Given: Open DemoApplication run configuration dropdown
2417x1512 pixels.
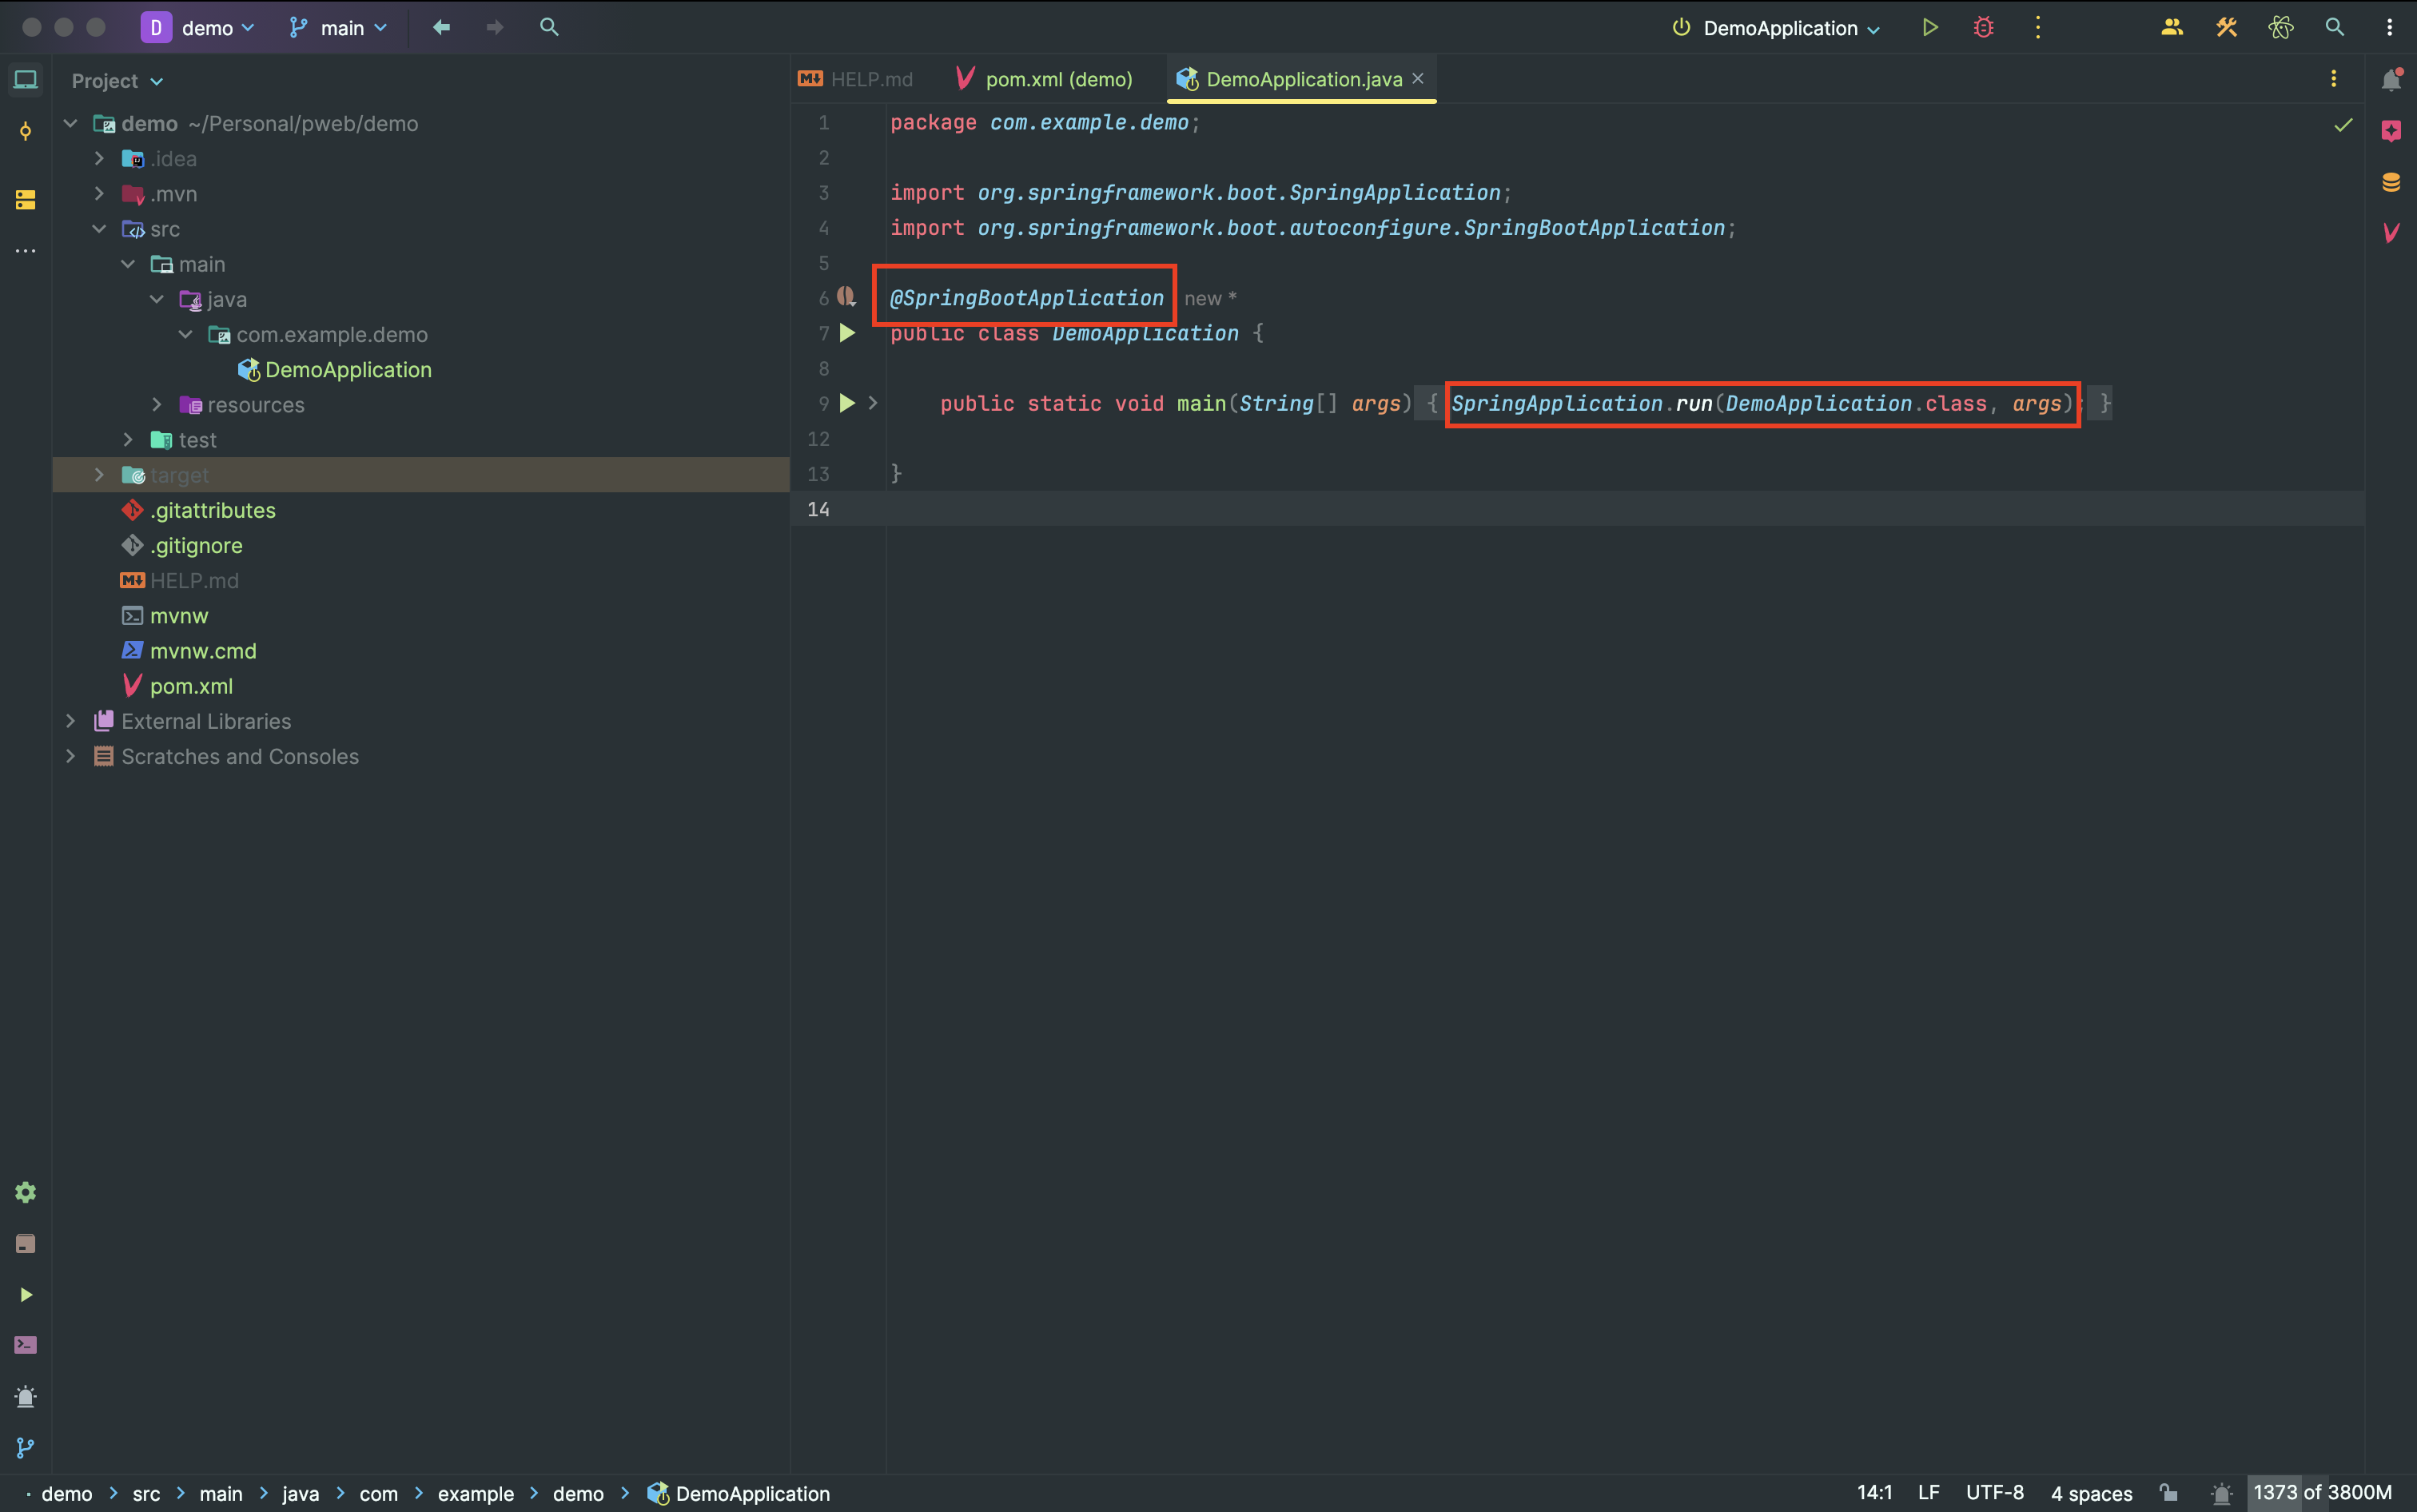Looking at the screenshot, I should 1778,28.
